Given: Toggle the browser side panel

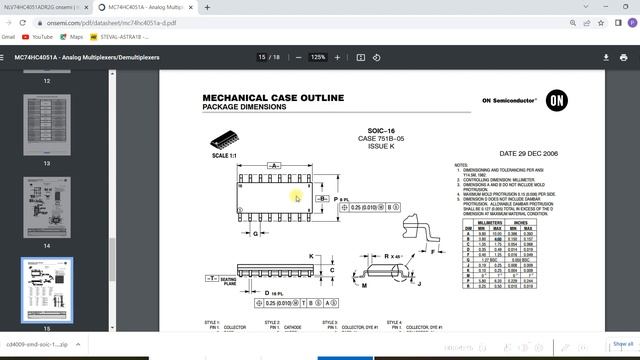Looking at the screenshot, I should 618,23.
